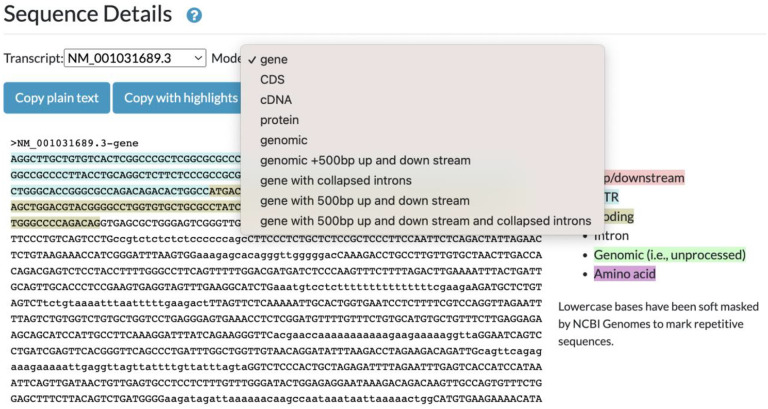768x409 pixels.
Task: Select "protein" in the mode dropdown
Action: [279, 120]
